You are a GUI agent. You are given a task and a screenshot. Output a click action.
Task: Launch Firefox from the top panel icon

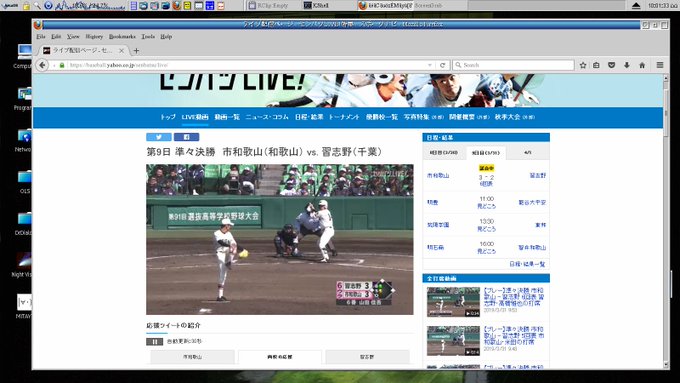click(x=177, y=6)
